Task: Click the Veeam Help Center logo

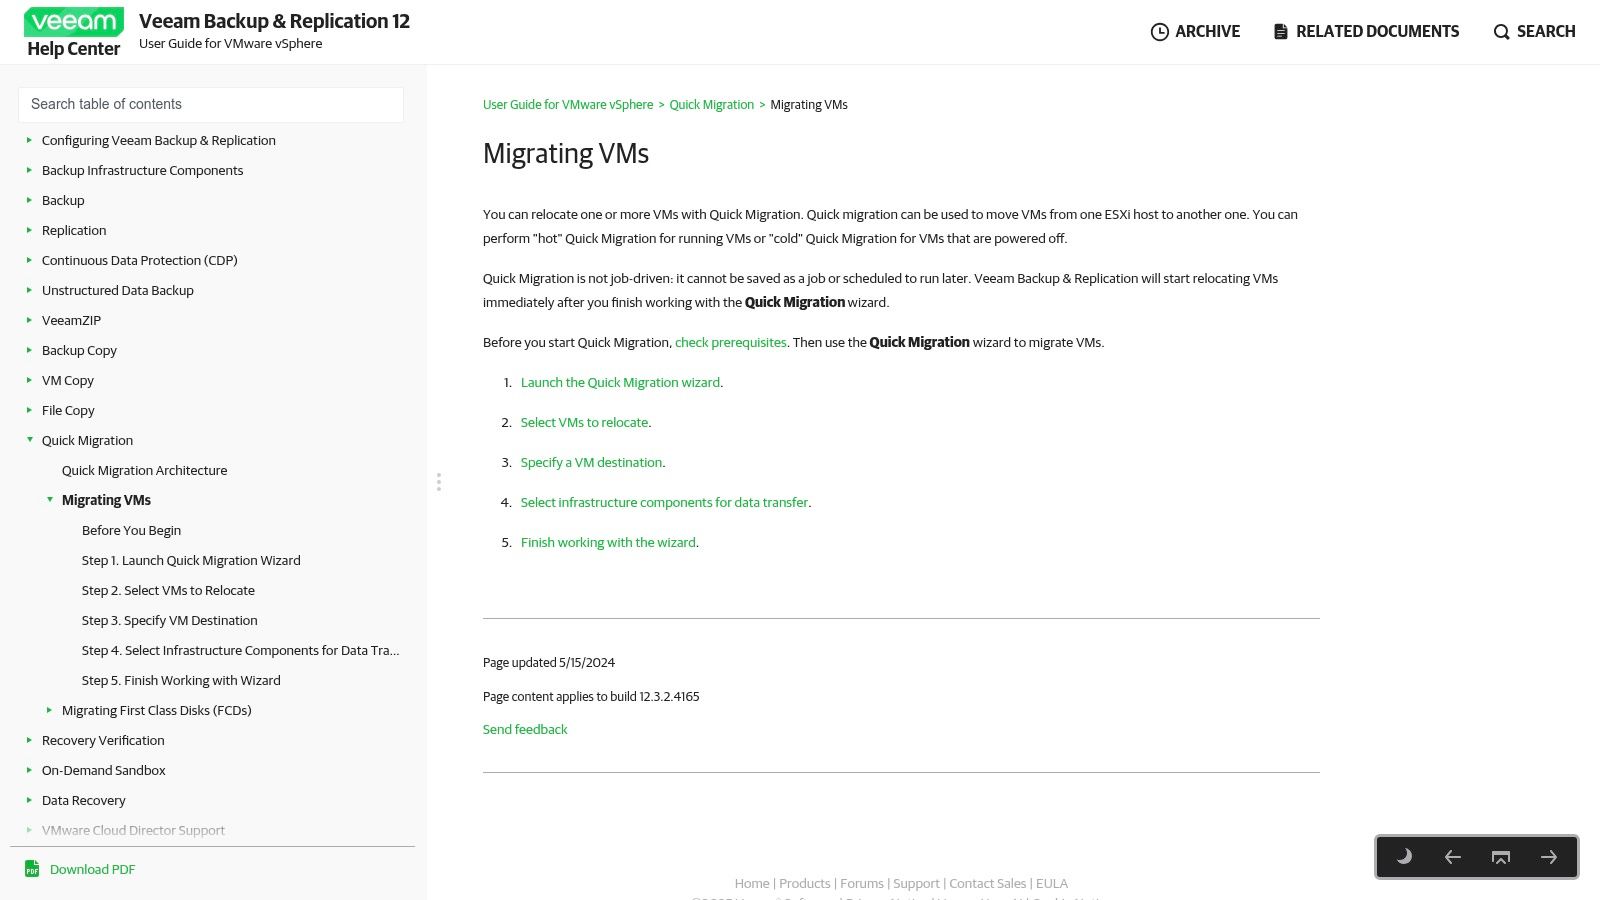Action: [x=73, y=31]
